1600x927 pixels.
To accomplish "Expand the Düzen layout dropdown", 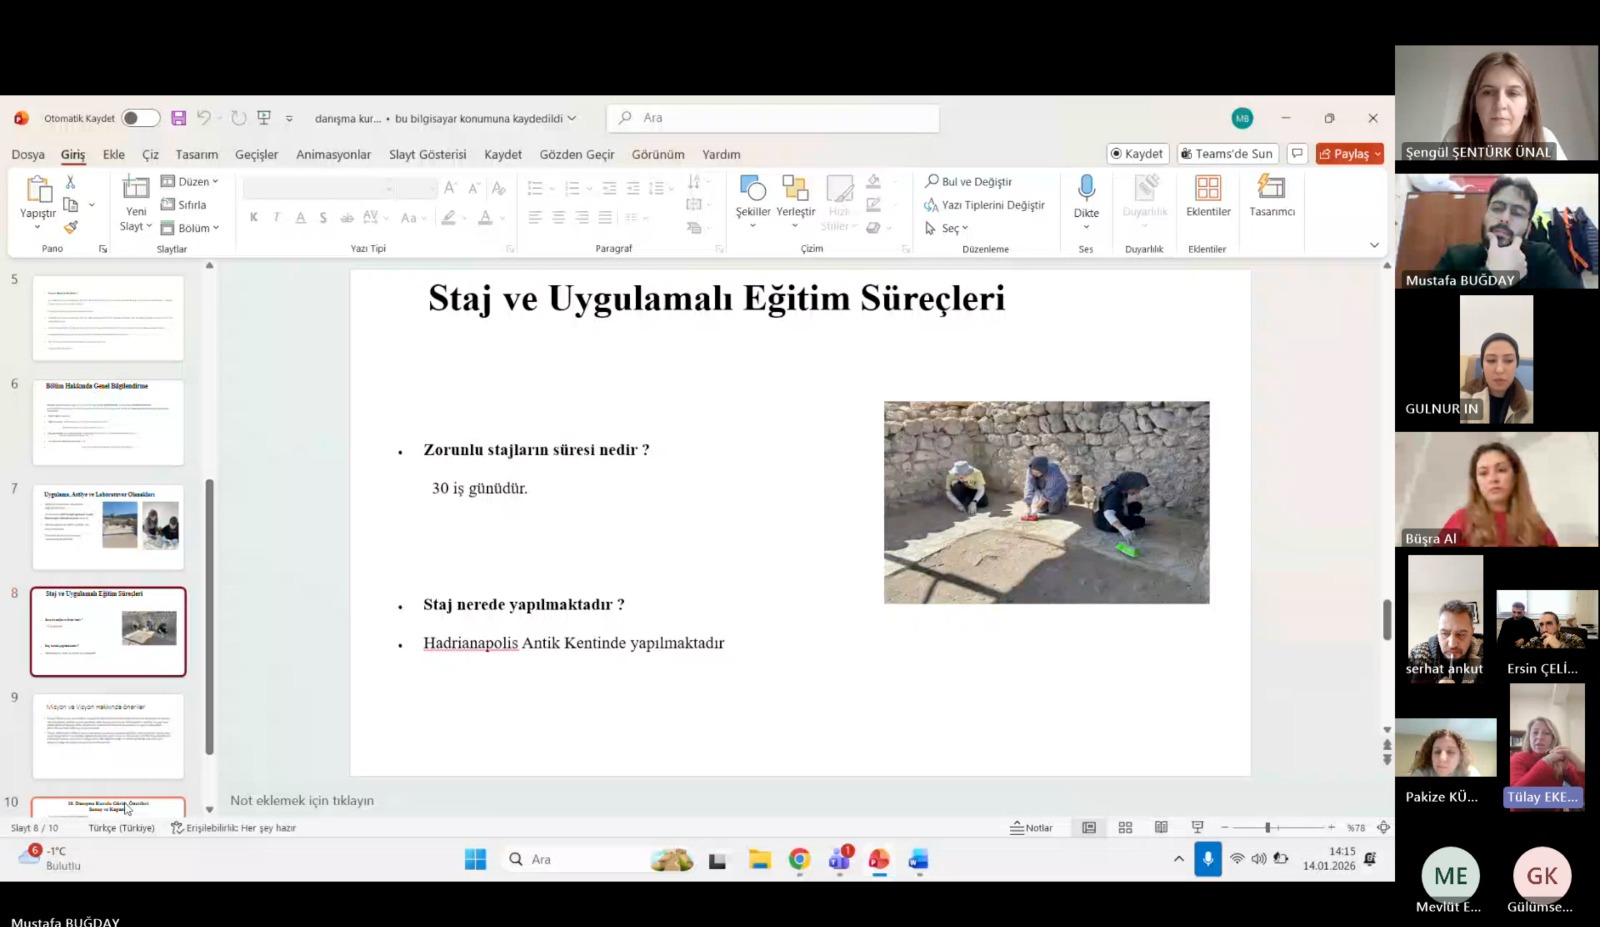I will coord(190,182).
